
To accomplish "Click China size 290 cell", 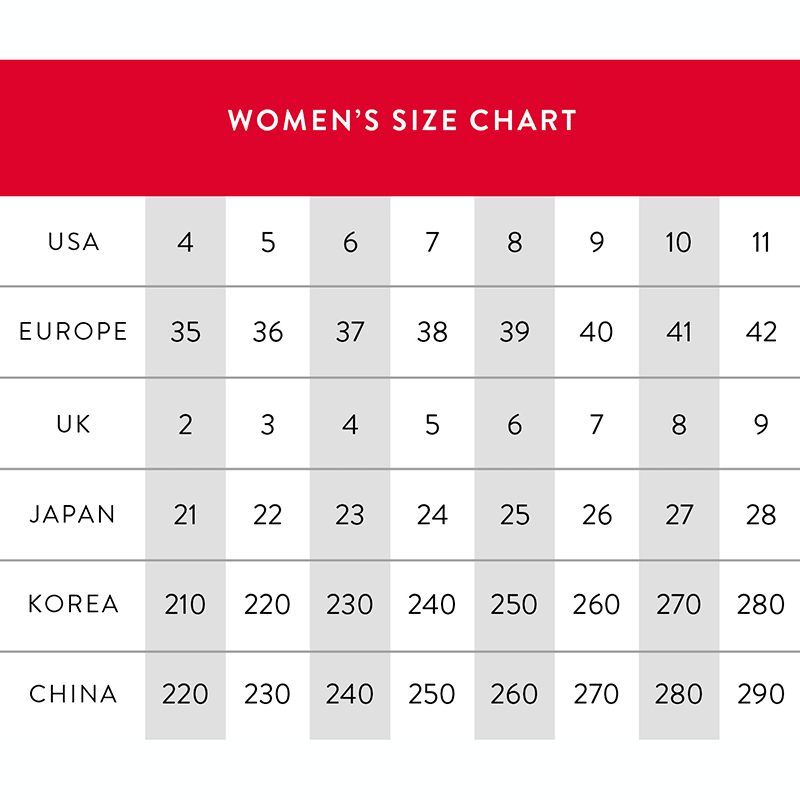I will [x=761, y=694].
